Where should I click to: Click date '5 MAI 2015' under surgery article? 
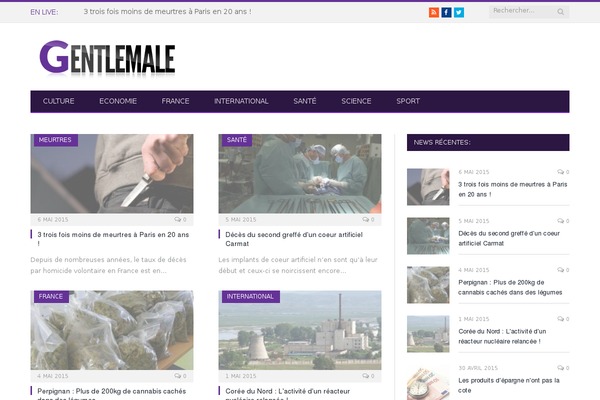pyautogui.click(x=241, y=220)
